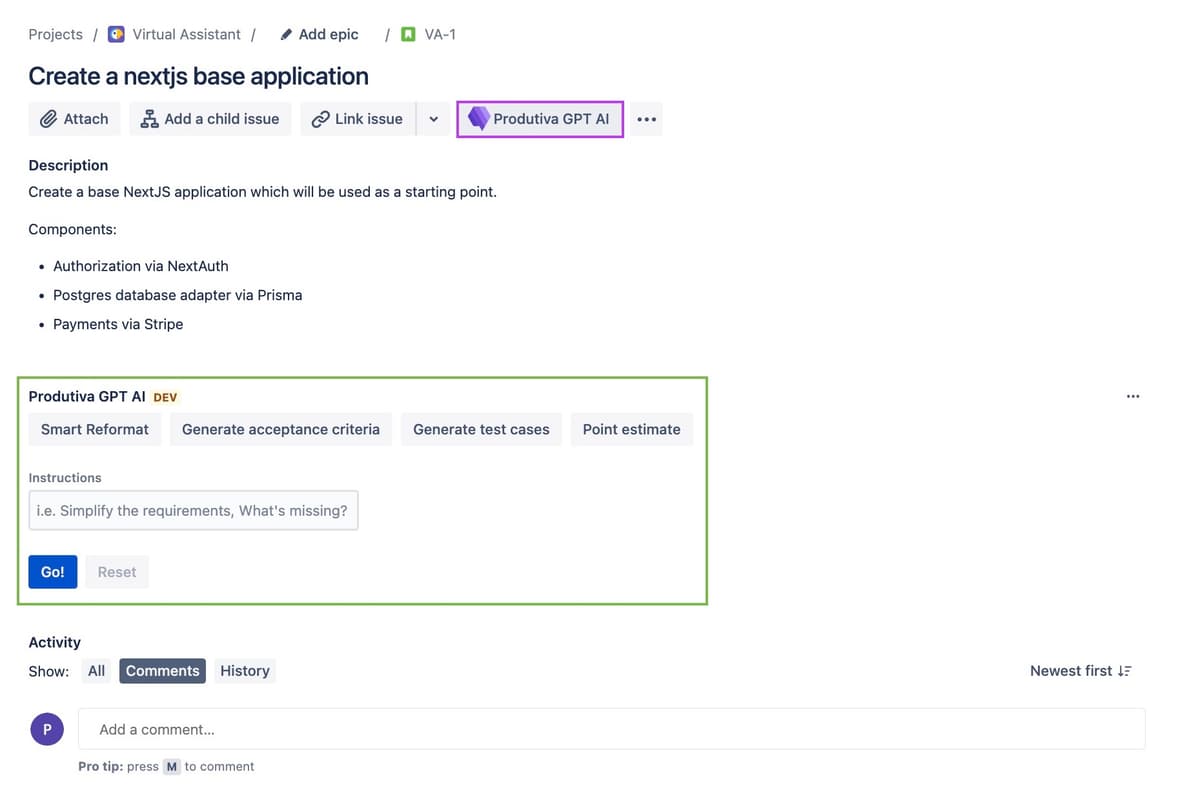
Task: Click the Attach paperclip button
Action: tap(74, 119)
